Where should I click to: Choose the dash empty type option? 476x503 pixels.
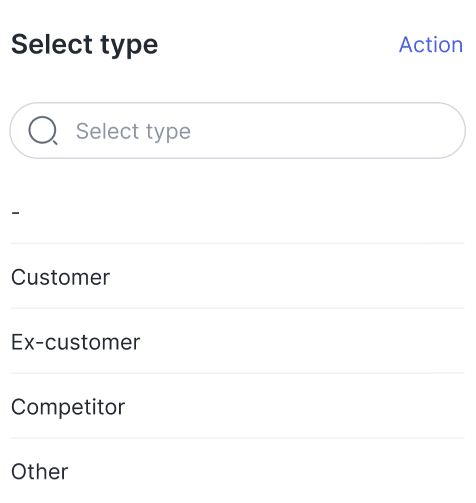pyautogui.click(x=238, y=211)
